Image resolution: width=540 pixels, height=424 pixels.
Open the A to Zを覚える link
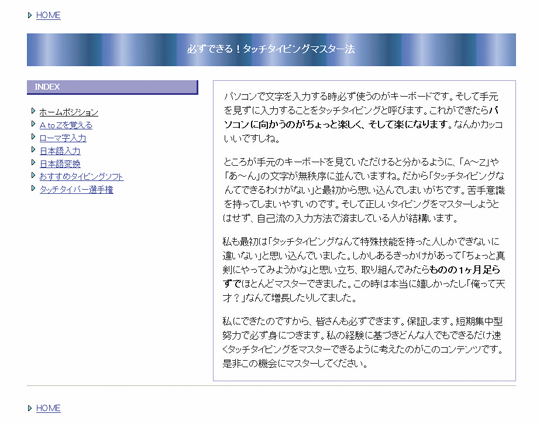pos(66,125)
